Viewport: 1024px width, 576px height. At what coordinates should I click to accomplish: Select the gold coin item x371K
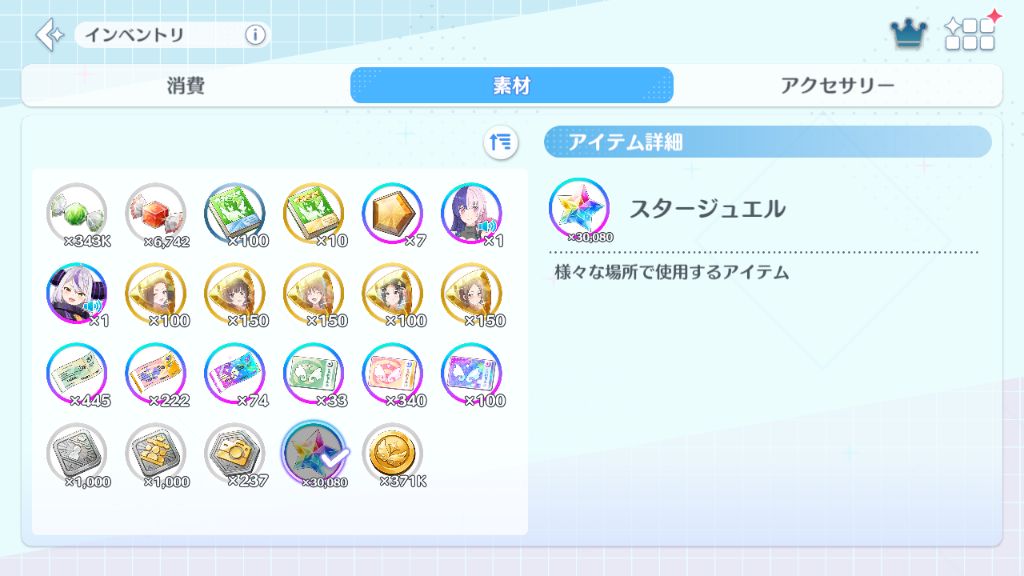(x=393, y=455)
